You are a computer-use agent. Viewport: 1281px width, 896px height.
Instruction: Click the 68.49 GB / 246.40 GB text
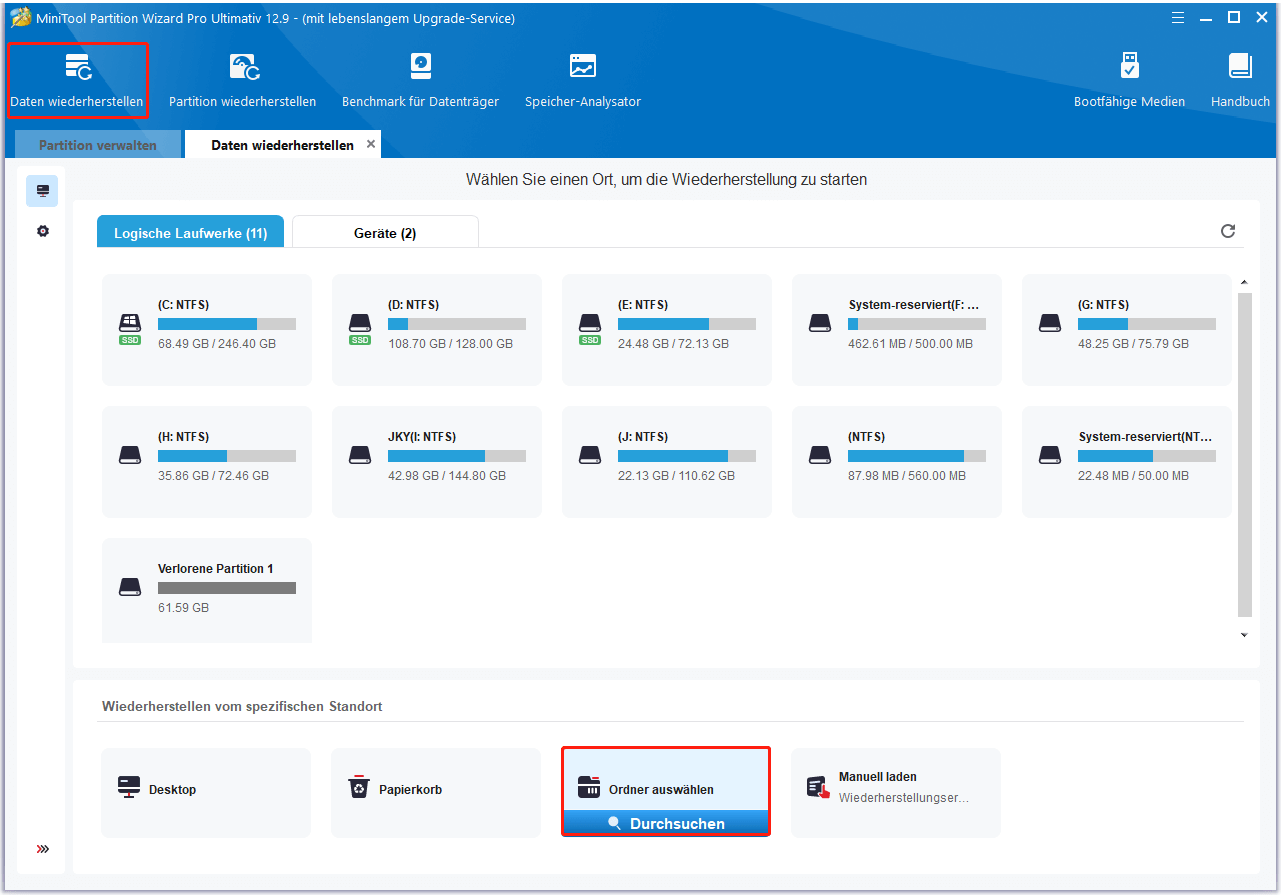(x=217, y=344)
